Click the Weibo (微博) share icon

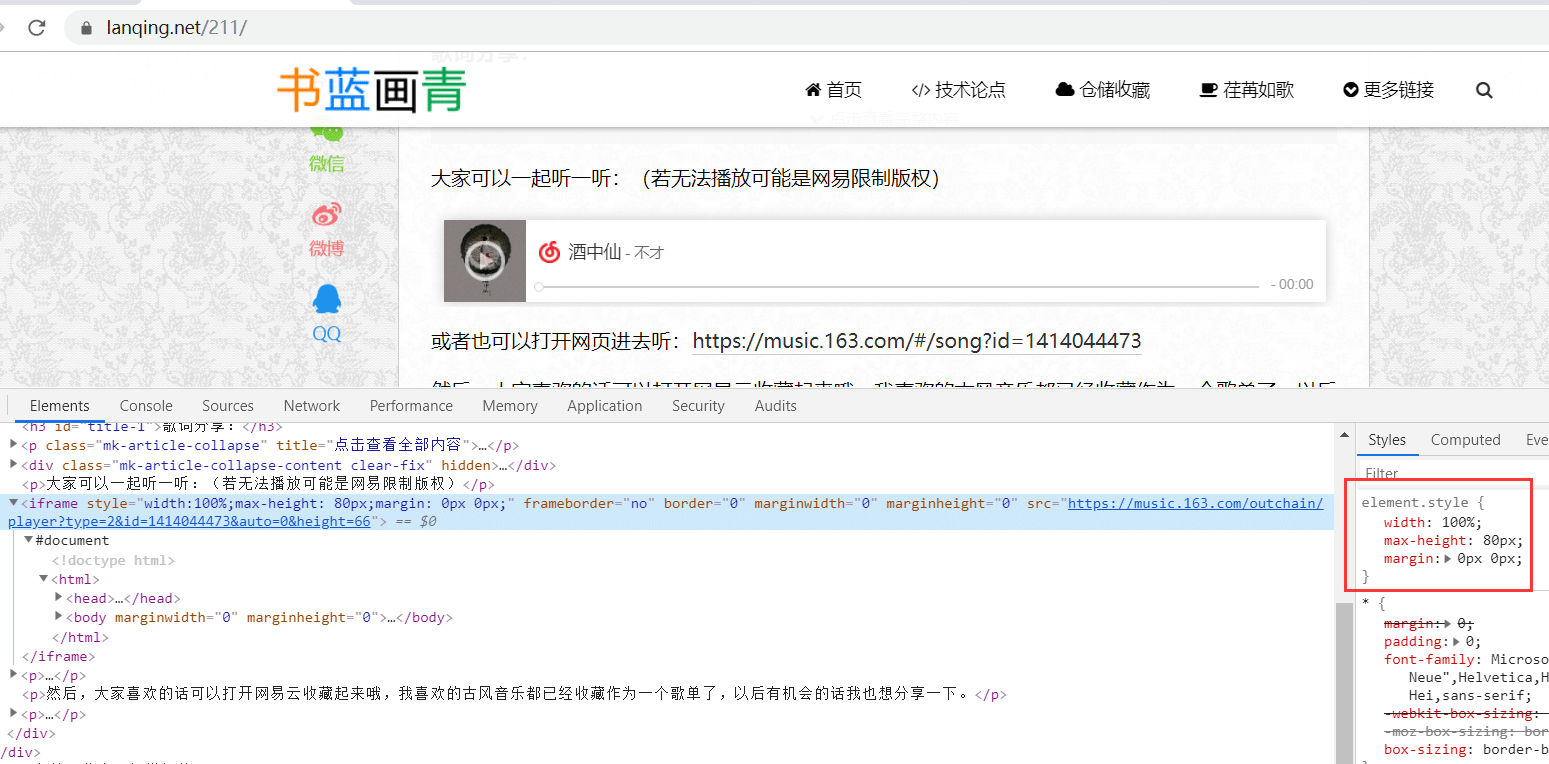326,214
